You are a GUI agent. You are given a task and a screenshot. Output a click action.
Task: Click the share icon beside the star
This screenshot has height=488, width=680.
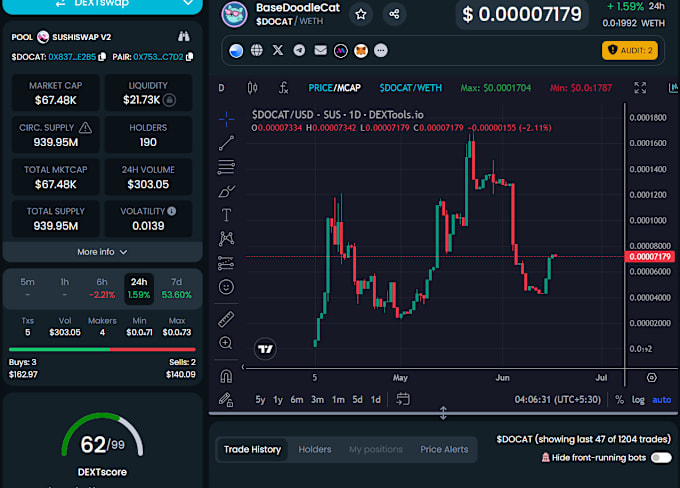(394, 14)
